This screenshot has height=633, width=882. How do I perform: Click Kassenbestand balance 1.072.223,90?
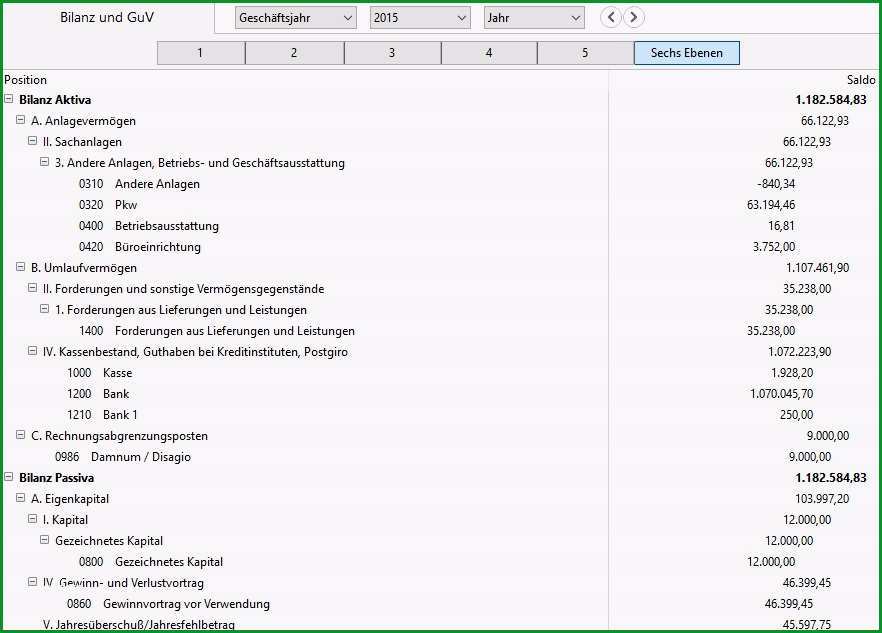pyautogui.click(x=800, y=352)
